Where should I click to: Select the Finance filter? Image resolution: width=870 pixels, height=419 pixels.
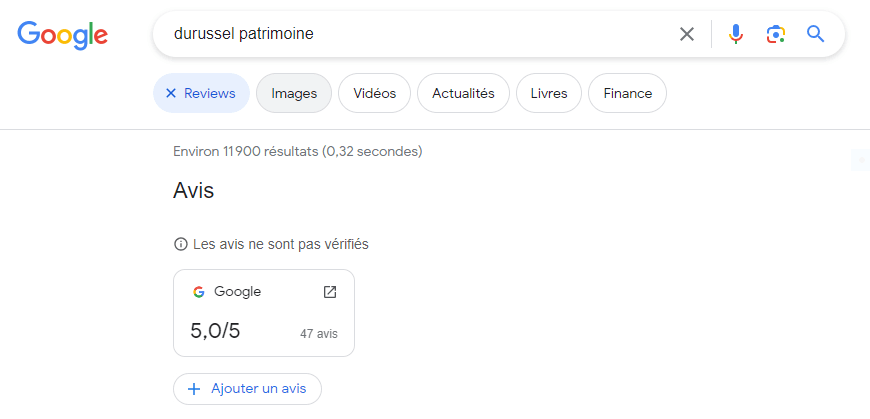tap(627, 93)
